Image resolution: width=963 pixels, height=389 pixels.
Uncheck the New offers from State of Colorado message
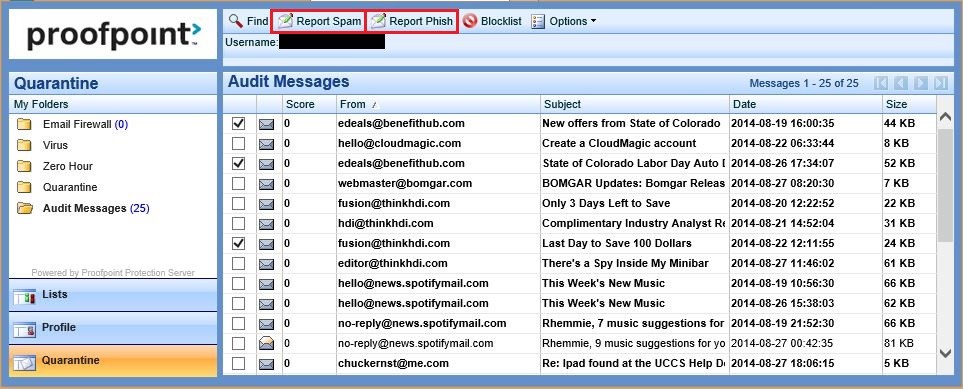point(238,124)
